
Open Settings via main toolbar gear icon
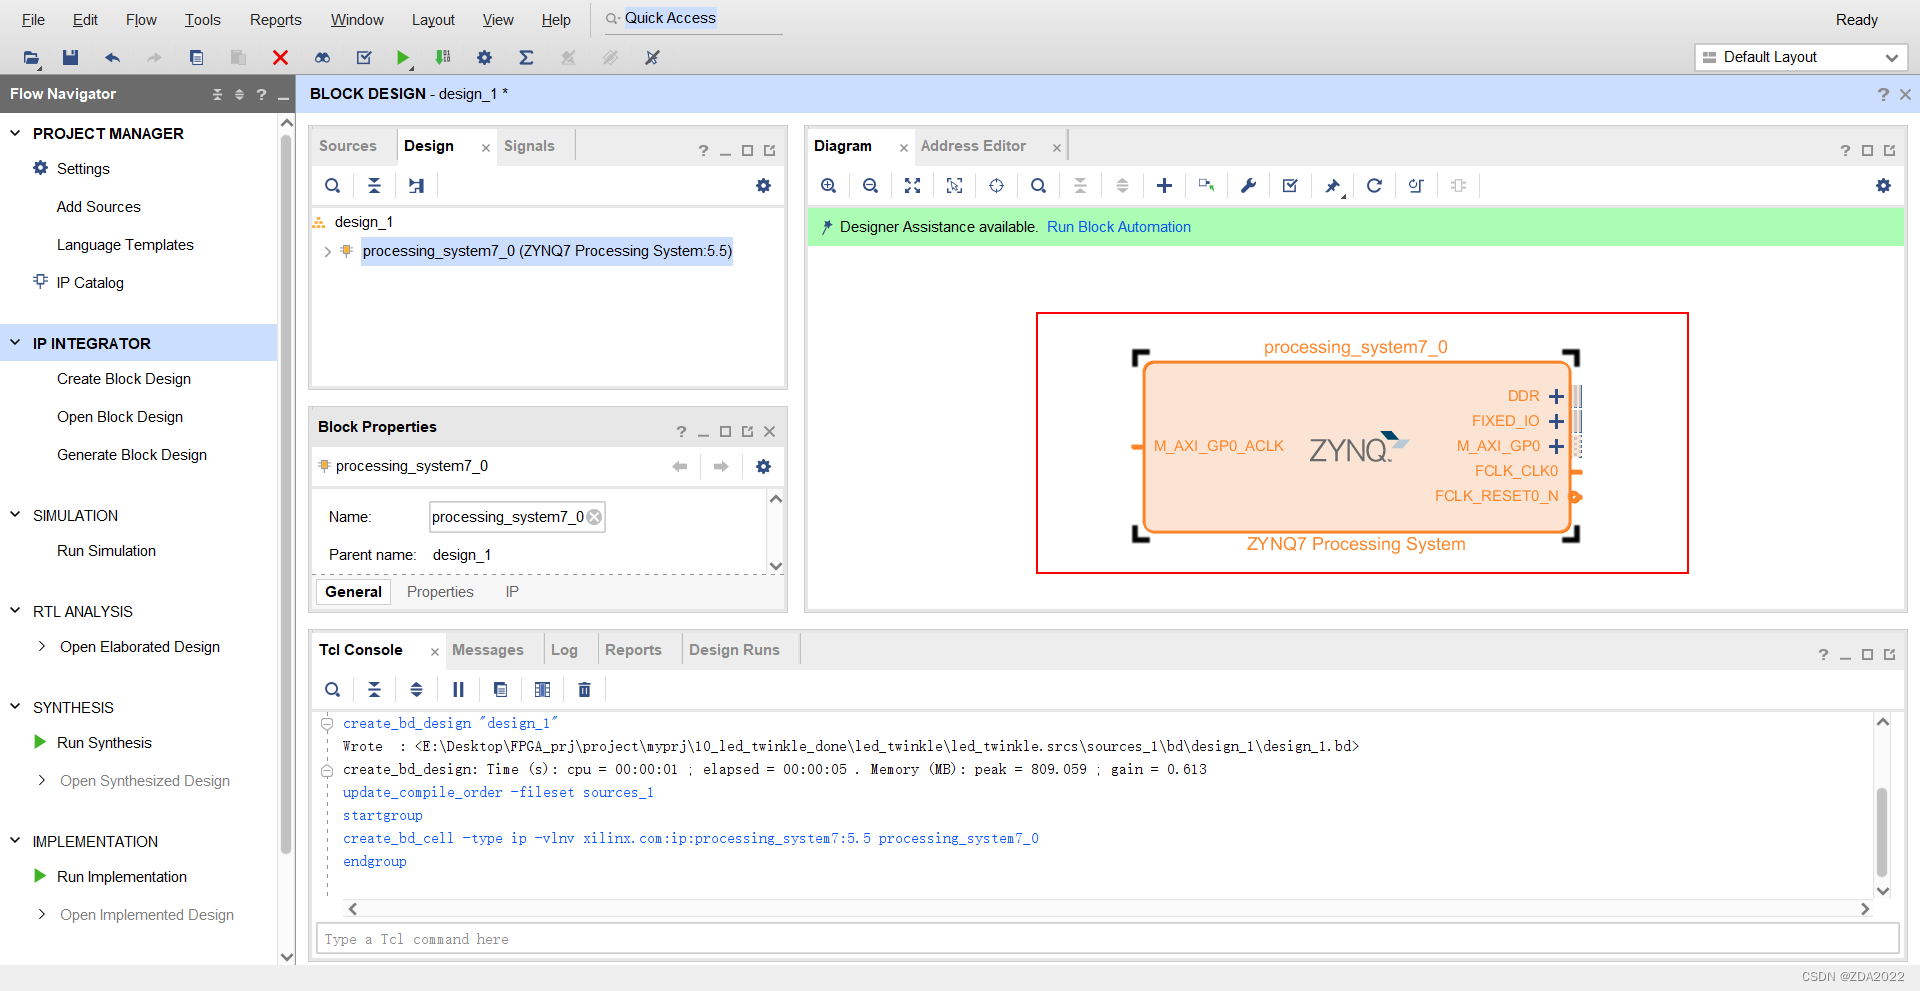[x=484, y=58]
